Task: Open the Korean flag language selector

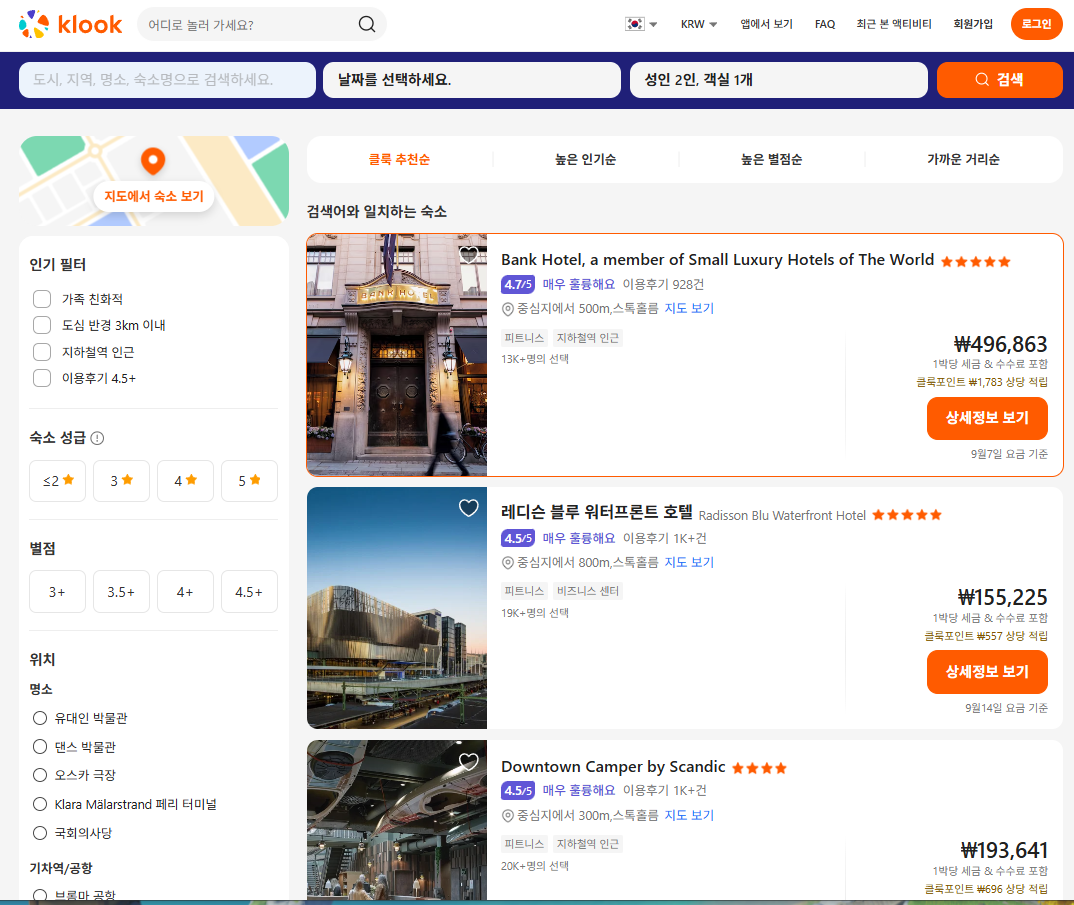Action: (x=641, y=24)
